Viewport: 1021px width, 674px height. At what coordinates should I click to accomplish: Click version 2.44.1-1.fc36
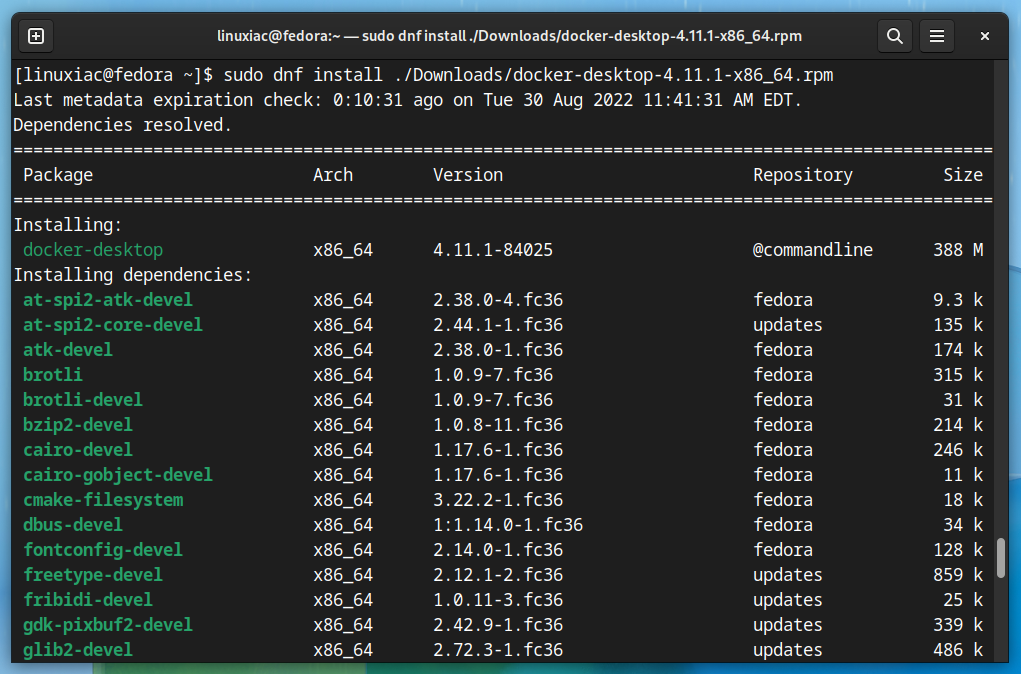(x=498, y=325)
